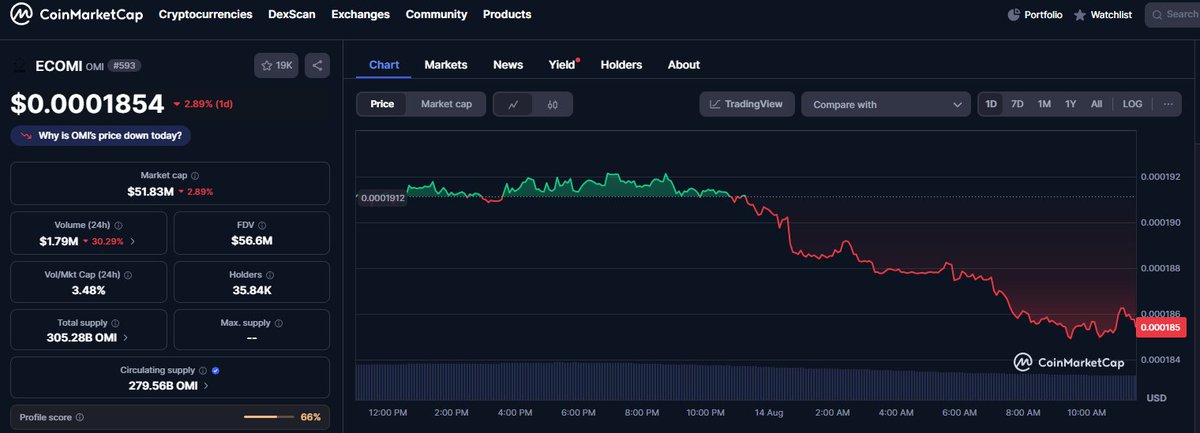Click the 14 Aug date axis label
Viewport: 1200px width, 433px height.
point(769,412)
